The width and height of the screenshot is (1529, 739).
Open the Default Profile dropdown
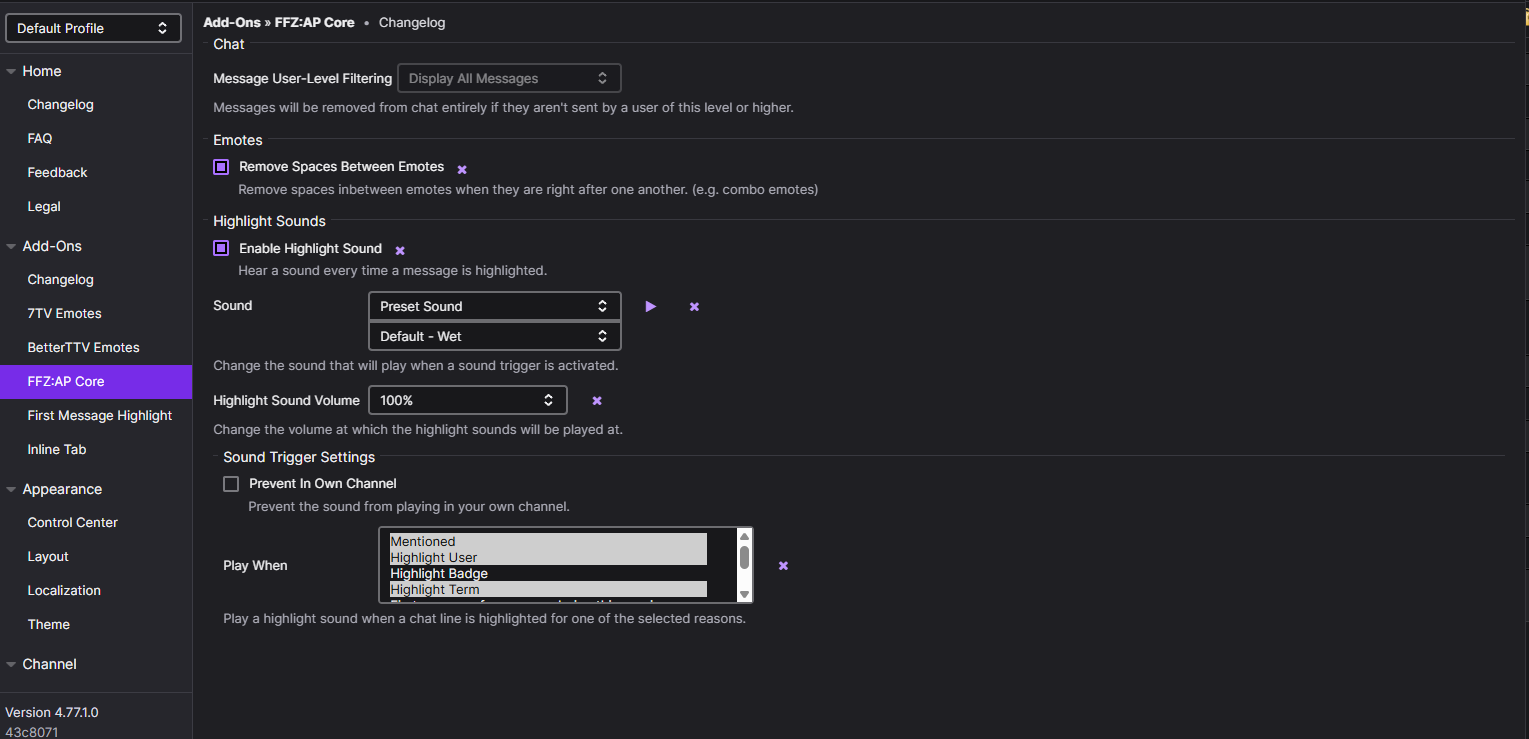click(x=93, y=28)
